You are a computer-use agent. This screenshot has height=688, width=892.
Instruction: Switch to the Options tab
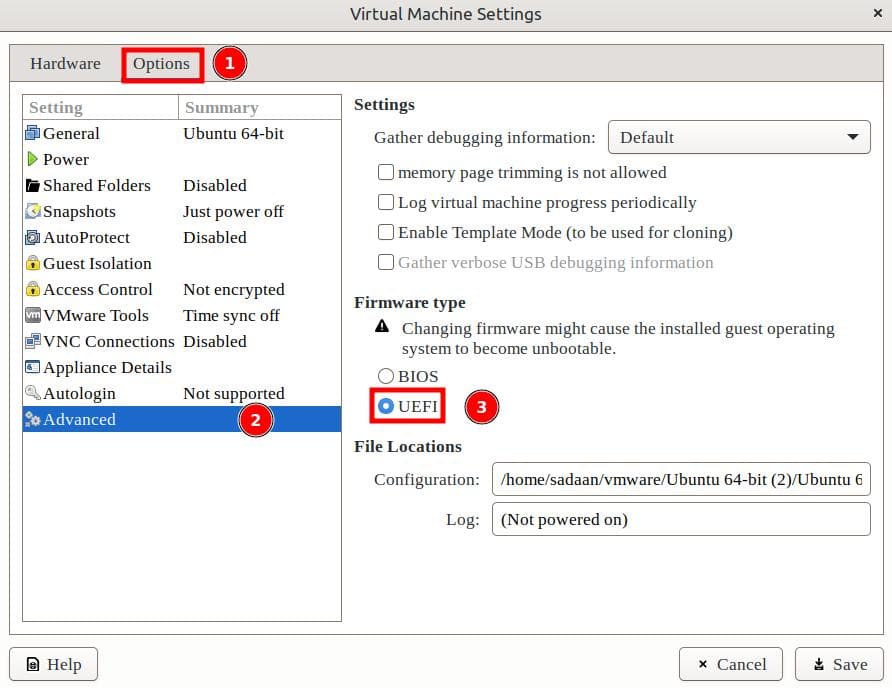click(162, 64)
